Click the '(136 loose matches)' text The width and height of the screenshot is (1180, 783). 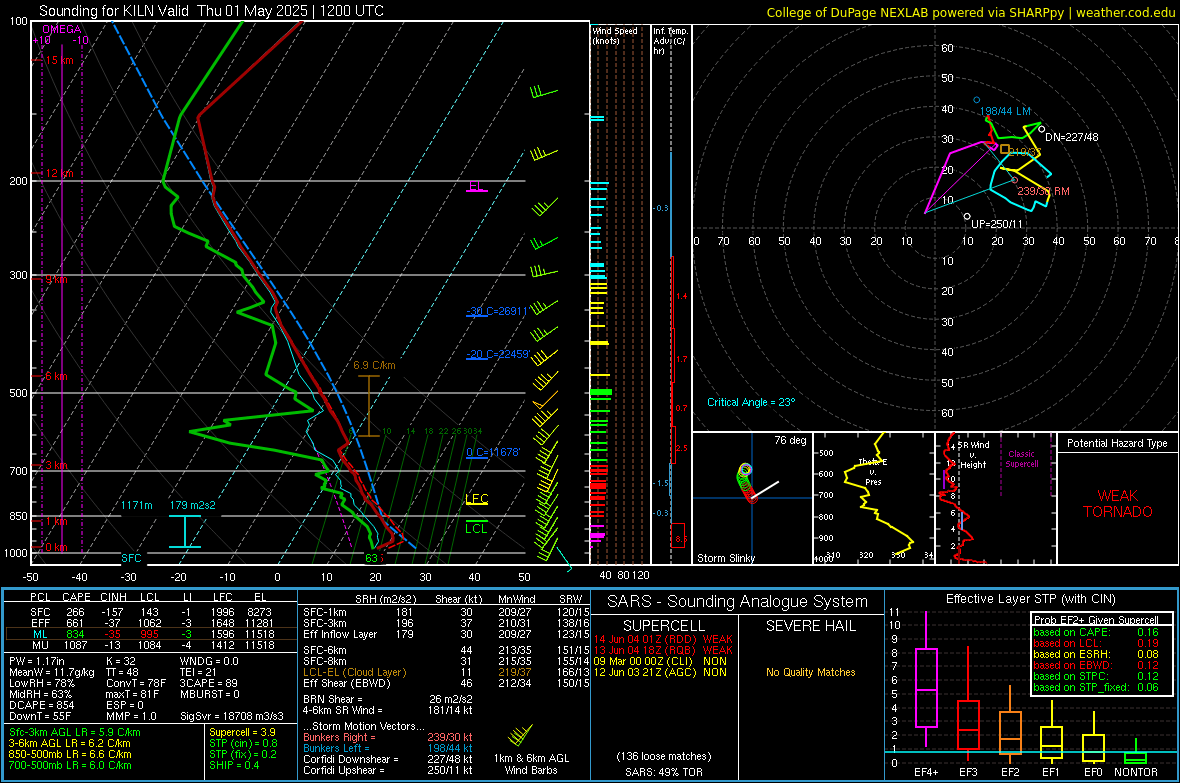tap(663, 756)
